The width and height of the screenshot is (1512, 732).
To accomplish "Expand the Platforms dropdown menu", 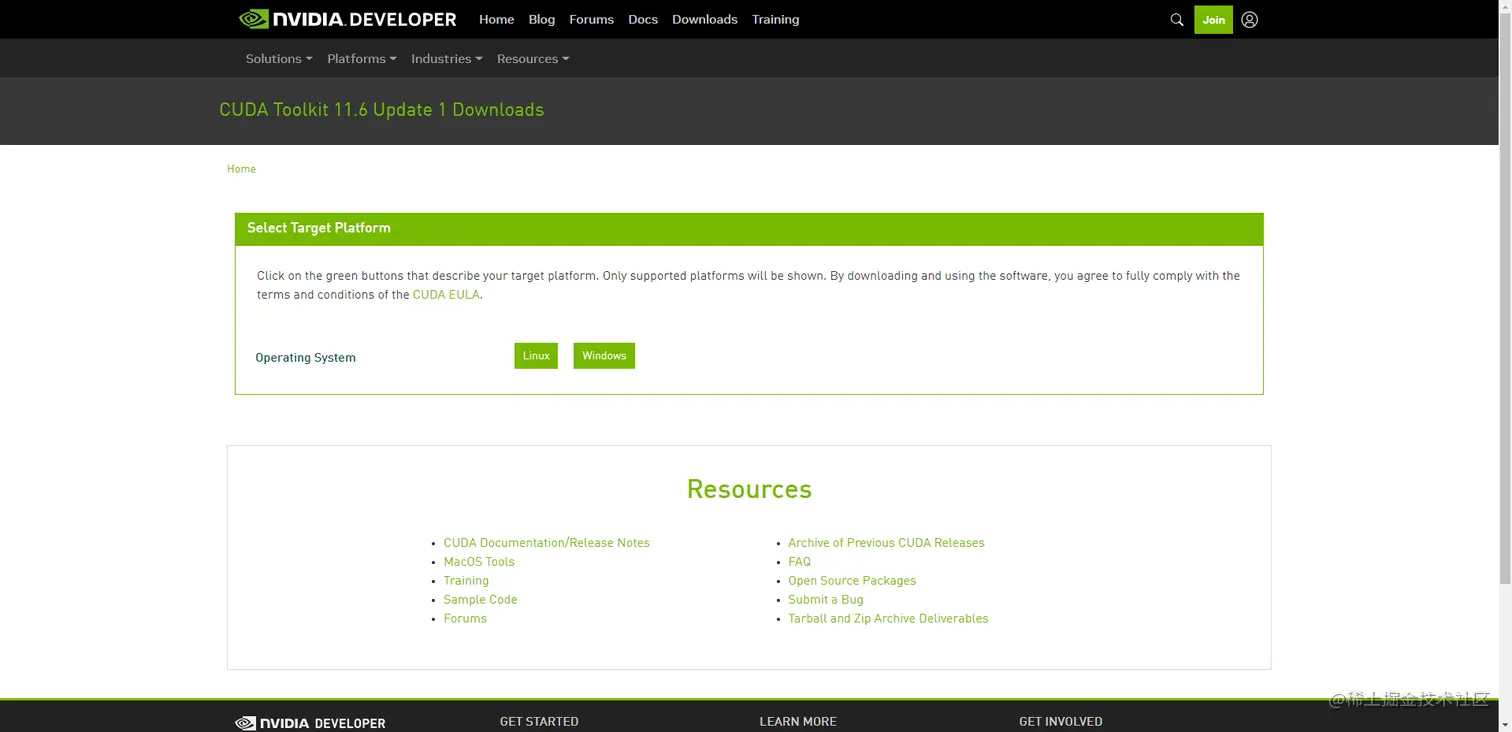I will (362, 59).
